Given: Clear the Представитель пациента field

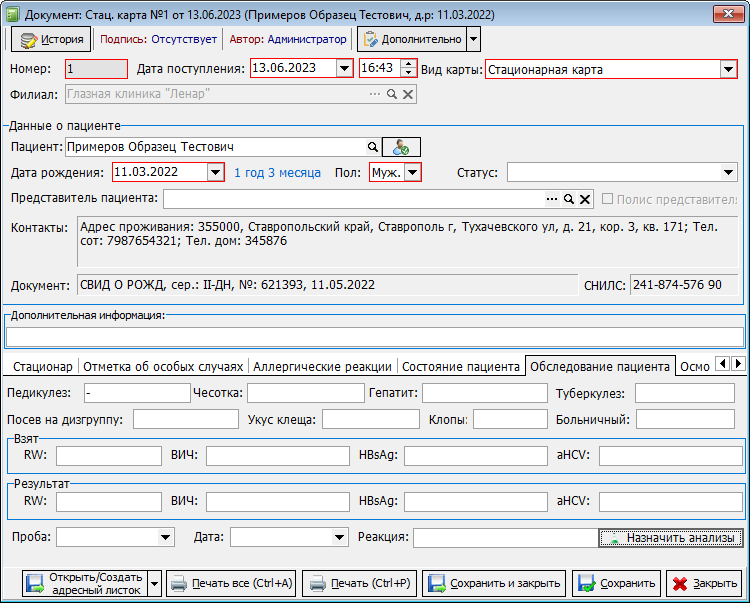Looking at the screenshot, I should coord(585,199).
